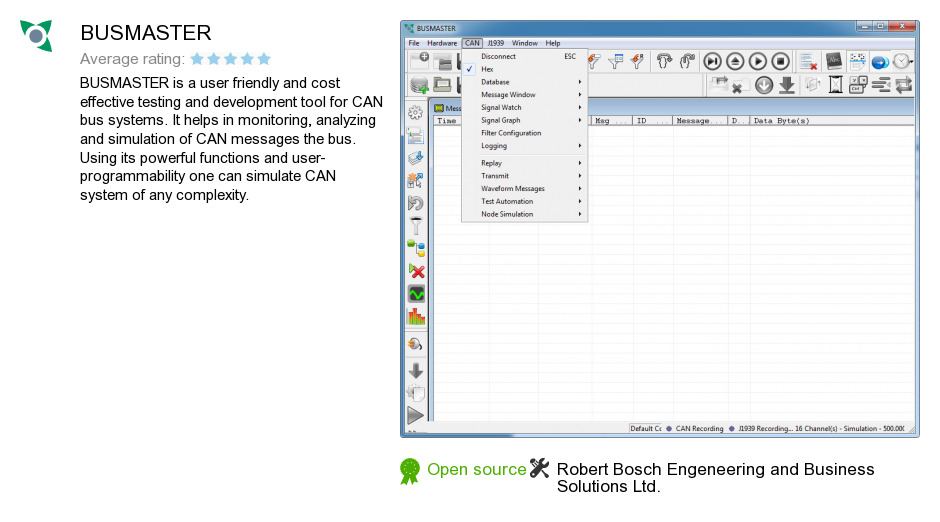
Task: Click the node tree icon in left sidebar
Action: (416, 248)
